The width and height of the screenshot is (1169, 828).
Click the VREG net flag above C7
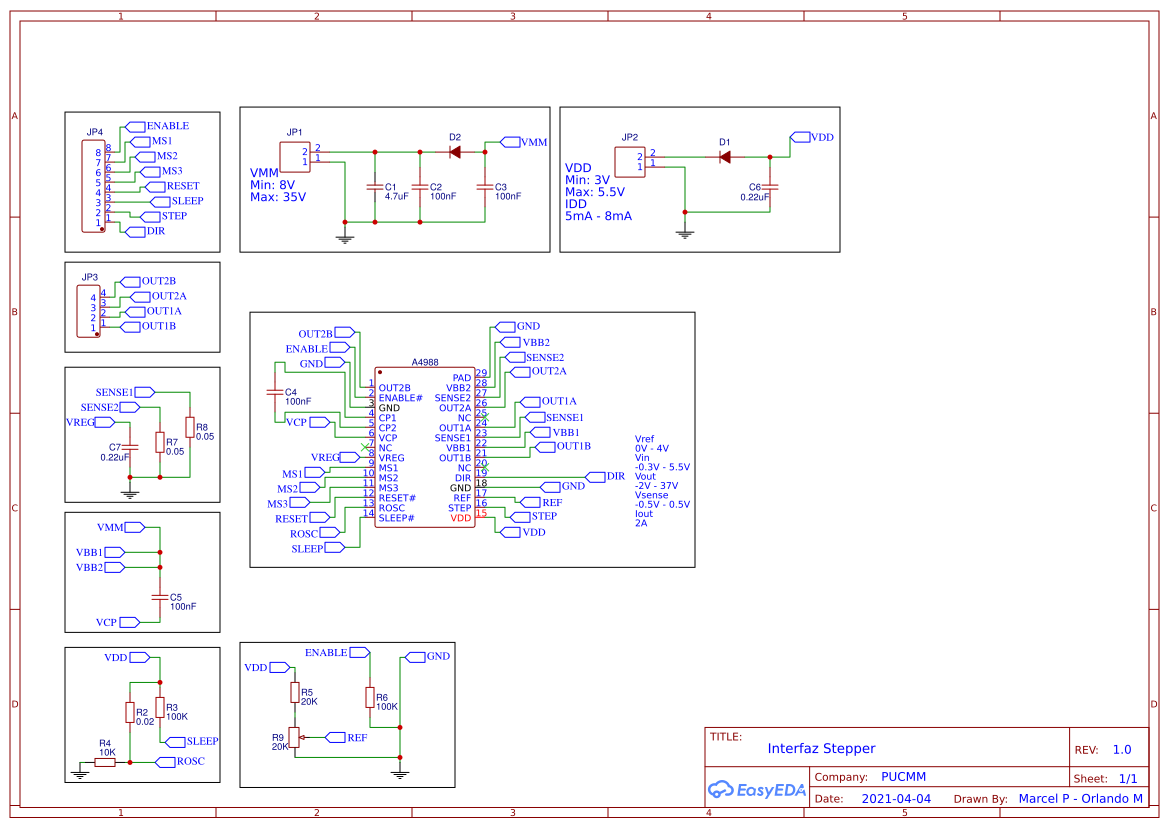(x=89, y=423)
